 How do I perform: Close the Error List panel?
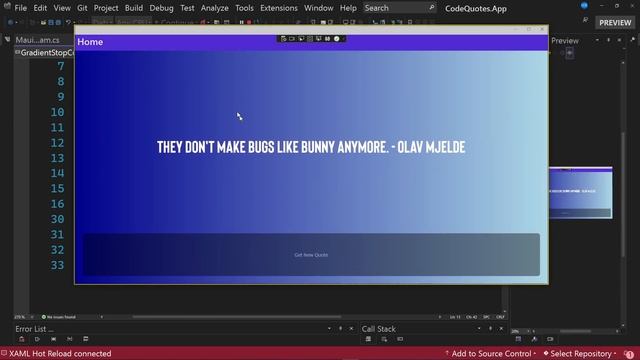point(351,329)
